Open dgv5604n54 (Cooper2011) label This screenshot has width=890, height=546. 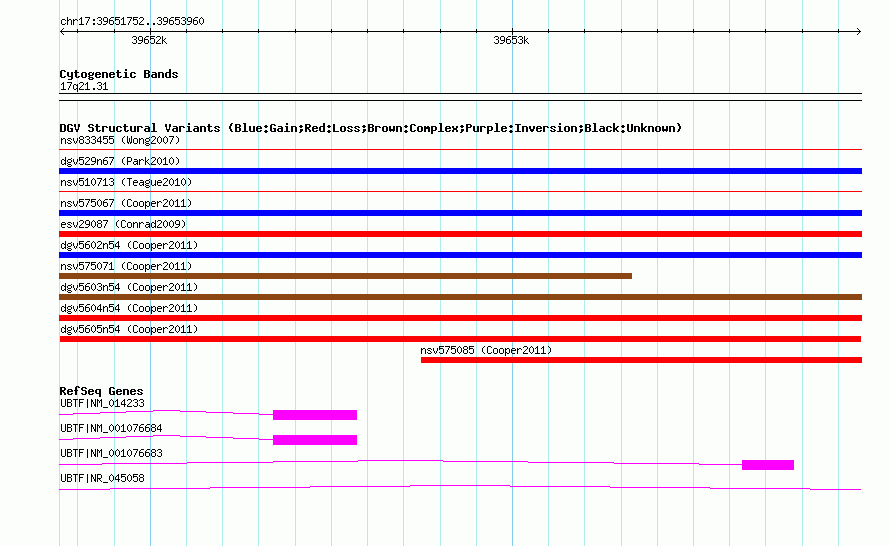pos(129,308)
